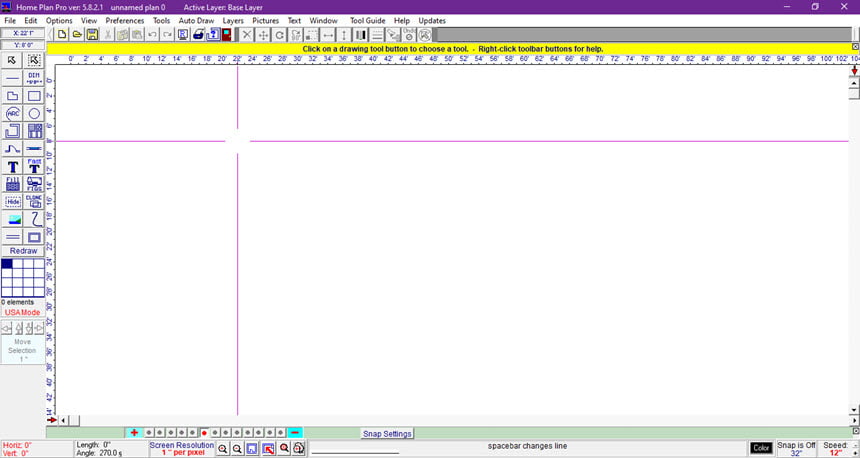Click the rotate icon in toolbar
This screenshot has height=458, width=860.
pyautogui.click(x=279, y=35)
